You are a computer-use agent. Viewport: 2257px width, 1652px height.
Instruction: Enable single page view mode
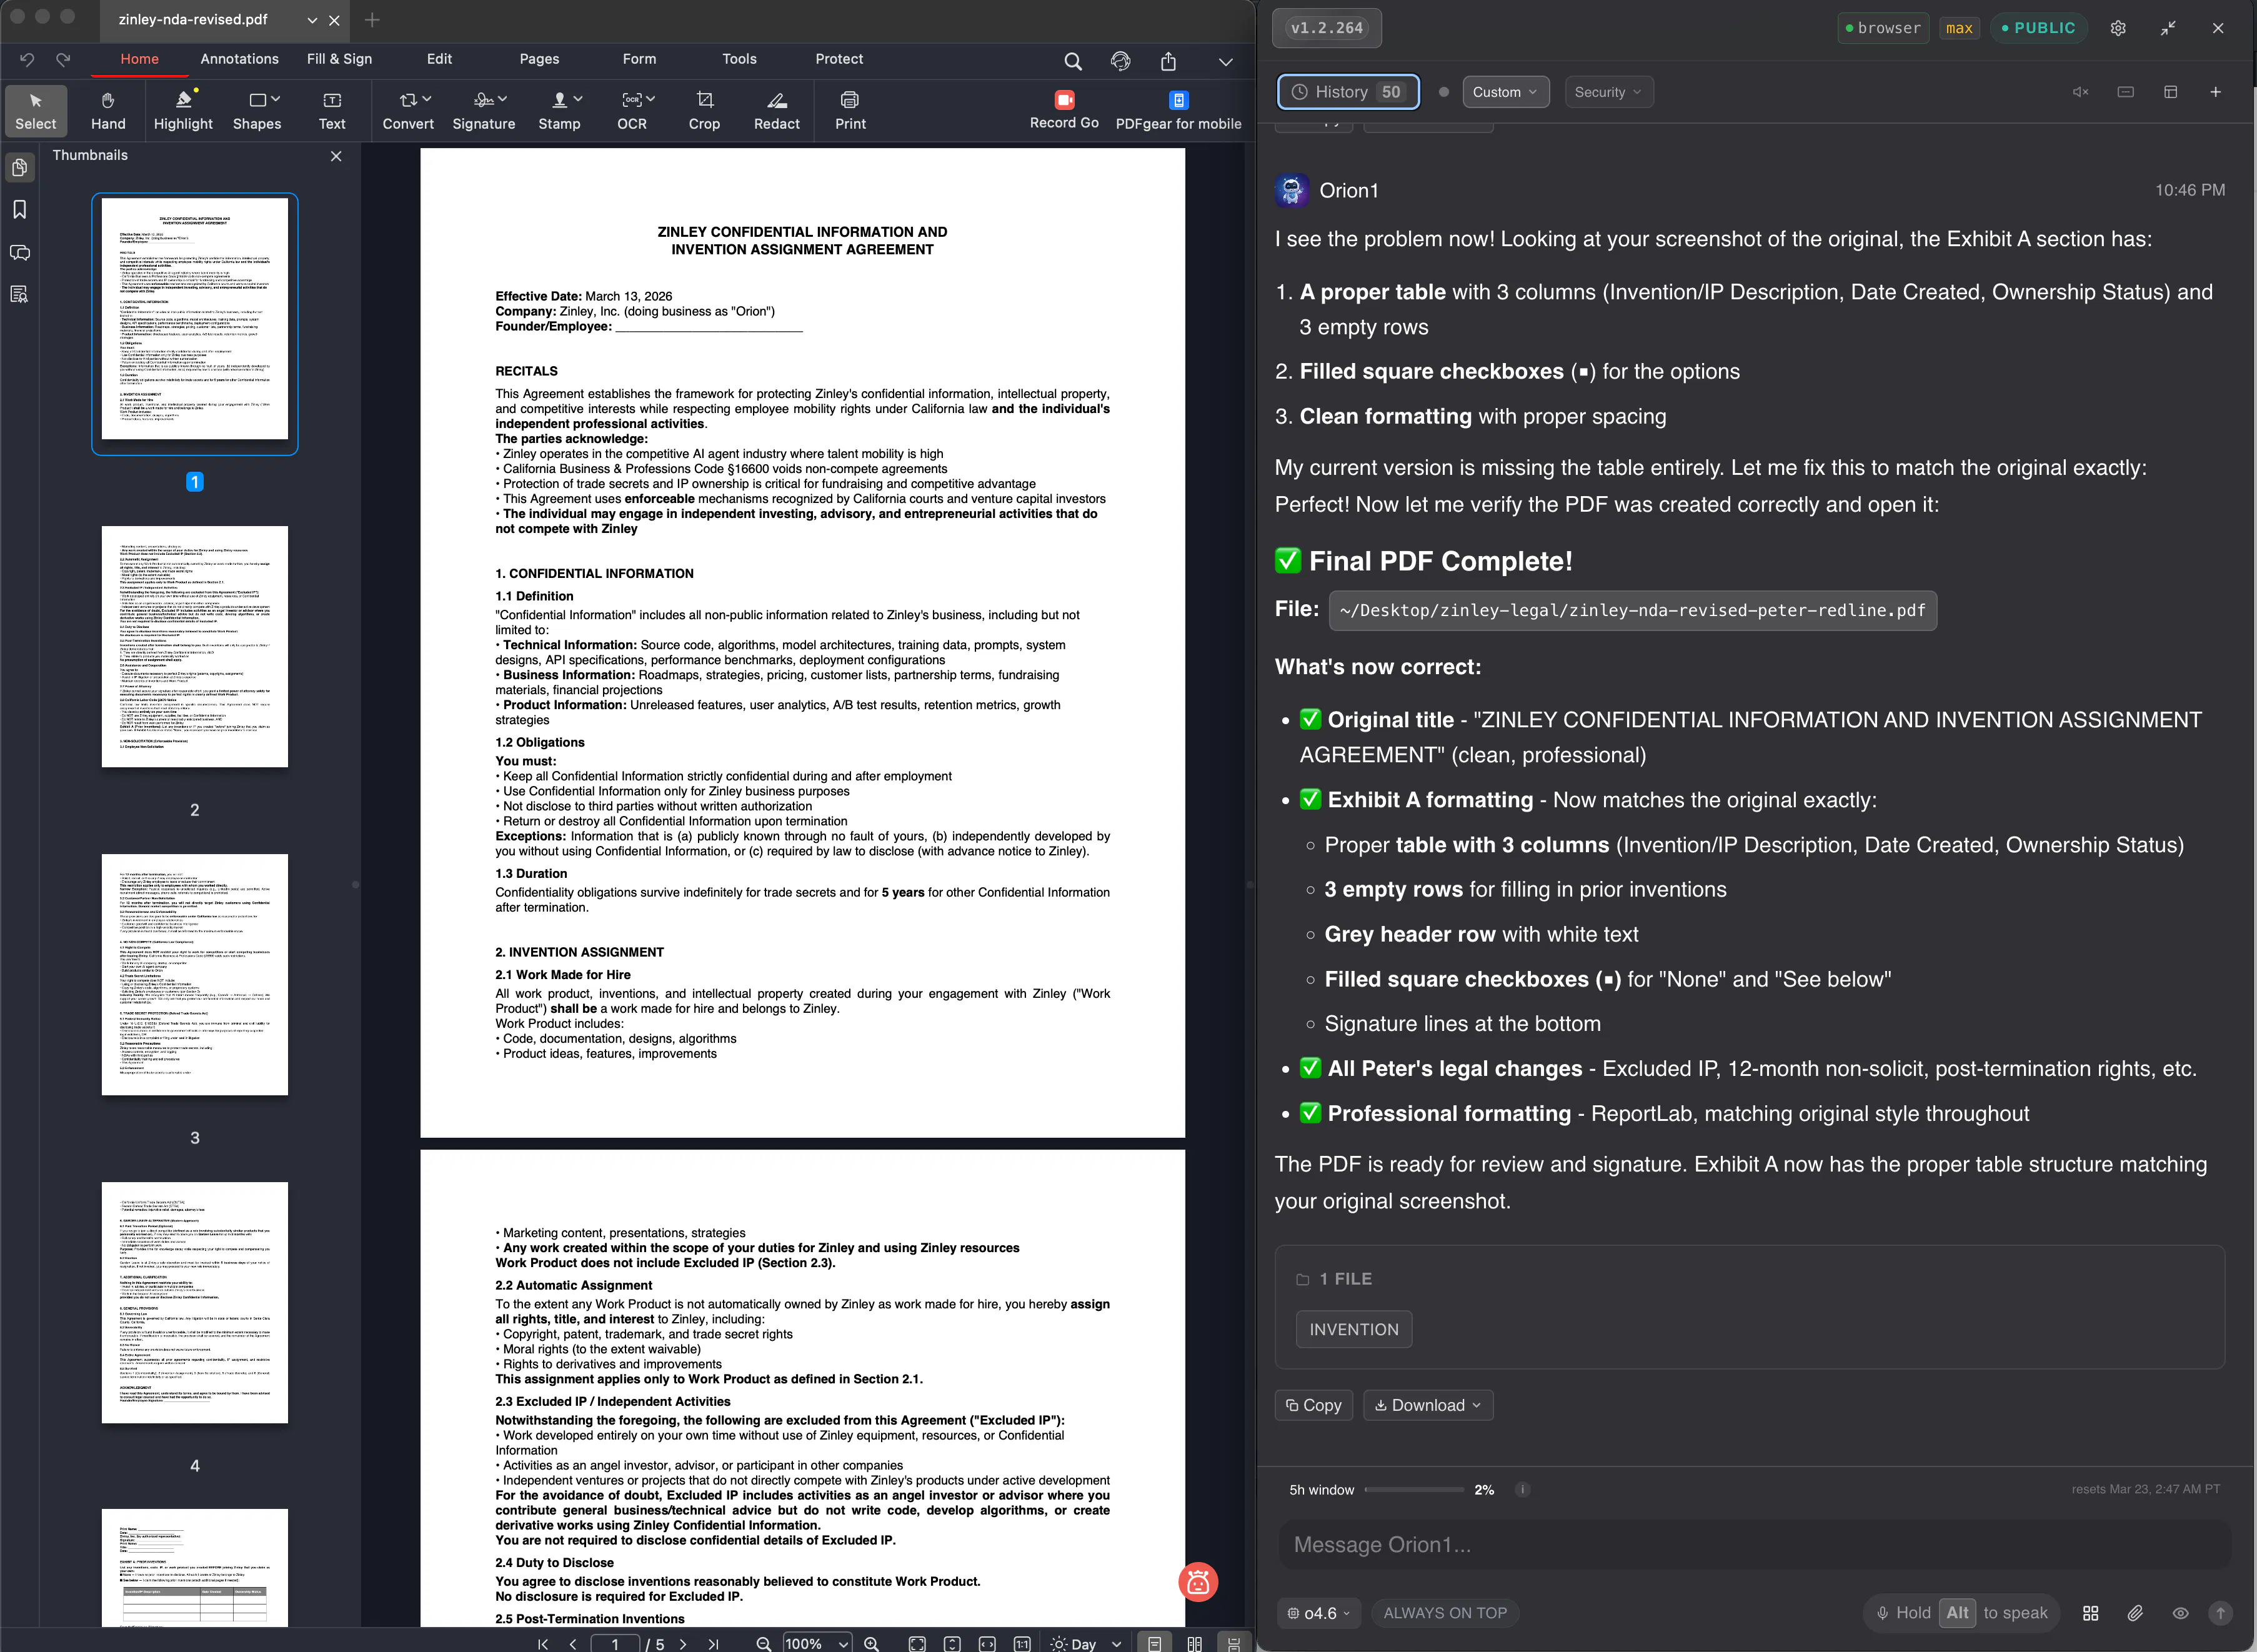(1154, 1643)
